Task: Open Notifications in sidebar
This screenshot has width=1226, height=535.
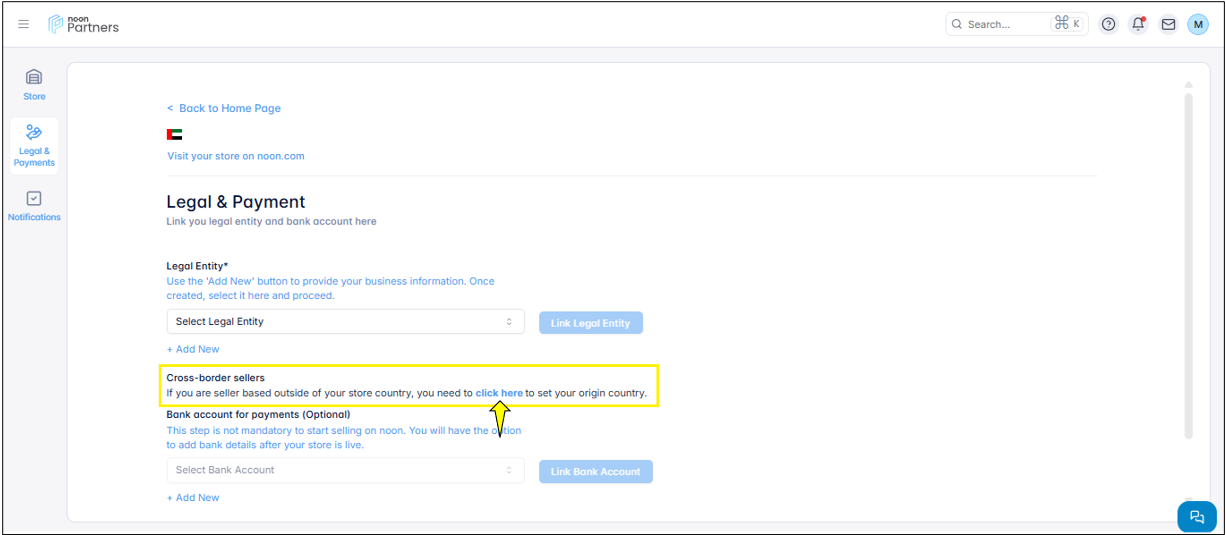Action: 34,206
